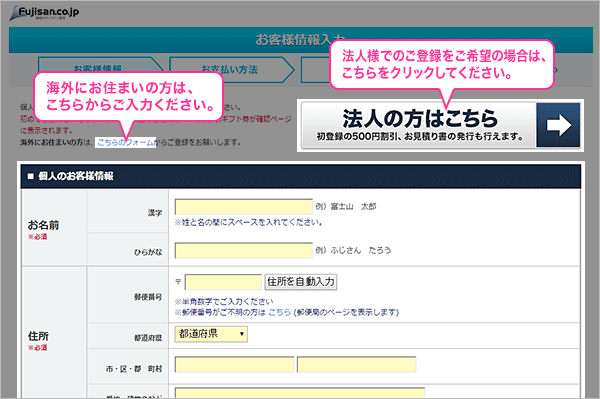The image size is (600, 399).
Task: Click the first 市・区・郡 input field
Action: 234,364
